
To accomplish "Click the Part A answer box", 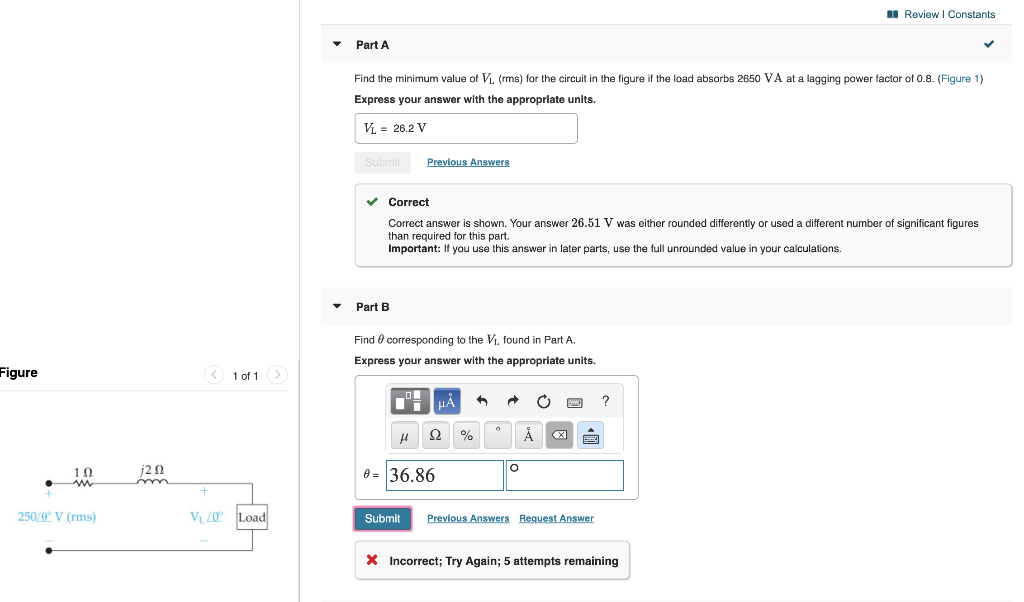I will coord(466,129).
